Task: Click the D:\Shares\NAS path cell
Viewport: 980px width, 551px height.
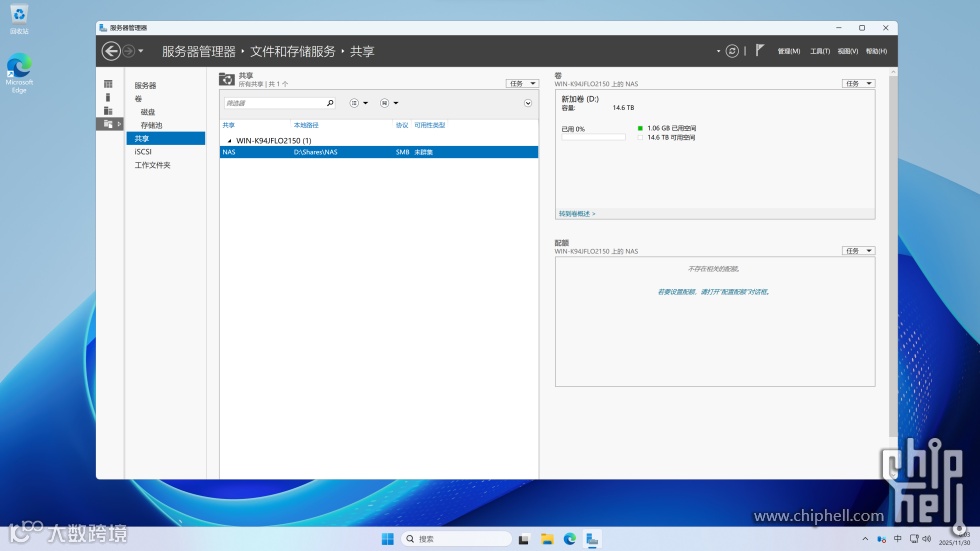Action: [316, 152]
